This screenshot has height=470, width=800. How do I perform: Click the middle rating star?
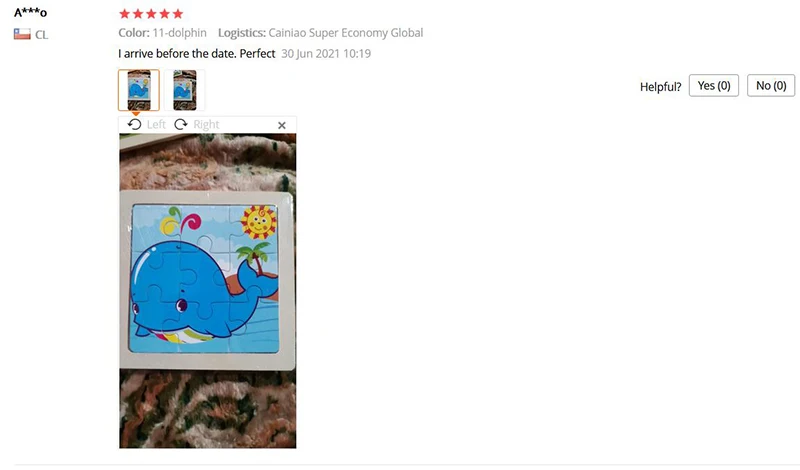coord(151,14)
